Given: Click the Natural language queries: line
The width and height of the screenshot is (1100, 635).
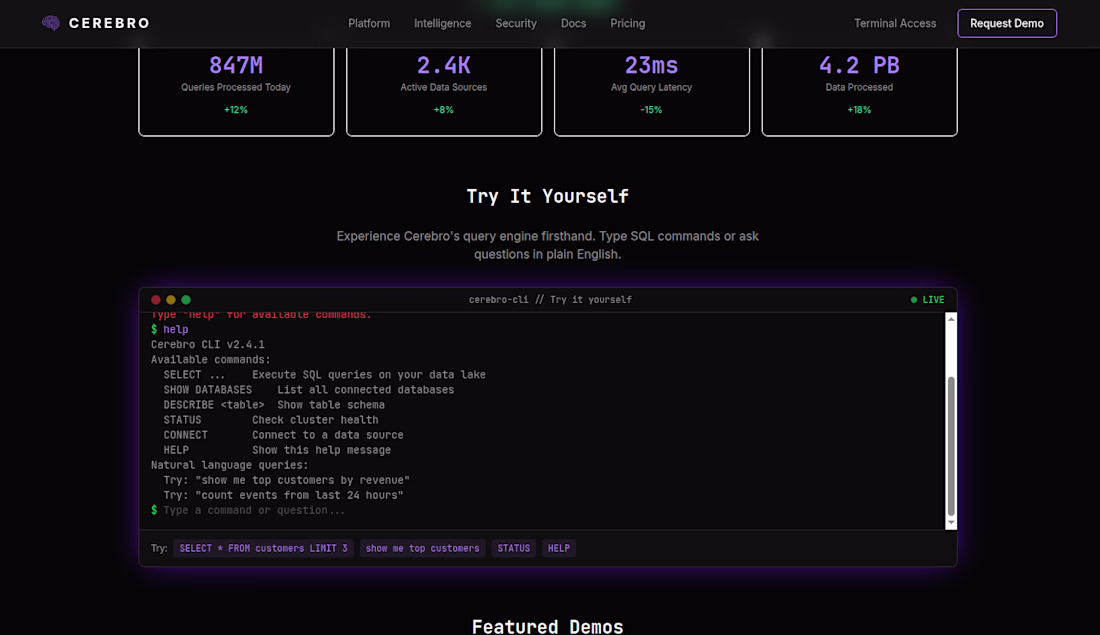Looking at the screenshot, I should click(229, 465).
